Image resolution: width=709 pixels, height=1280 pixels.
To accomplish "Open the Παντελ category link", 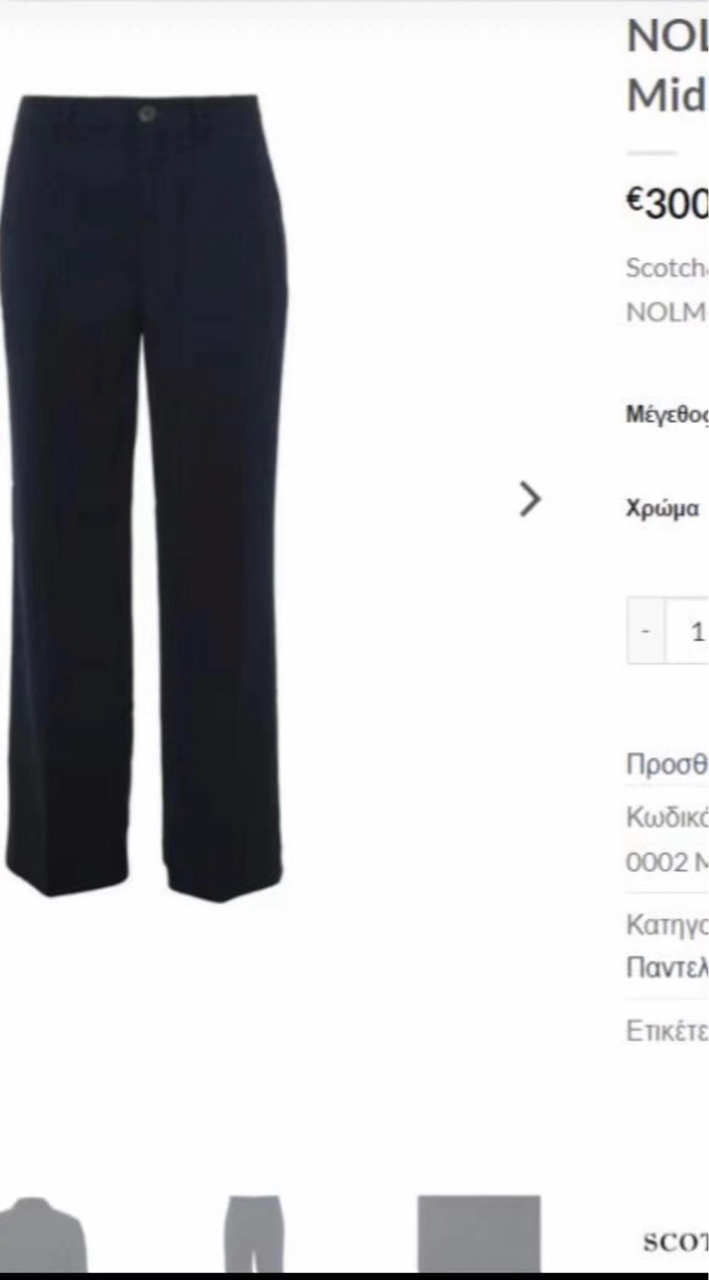I will click(667, 968).
